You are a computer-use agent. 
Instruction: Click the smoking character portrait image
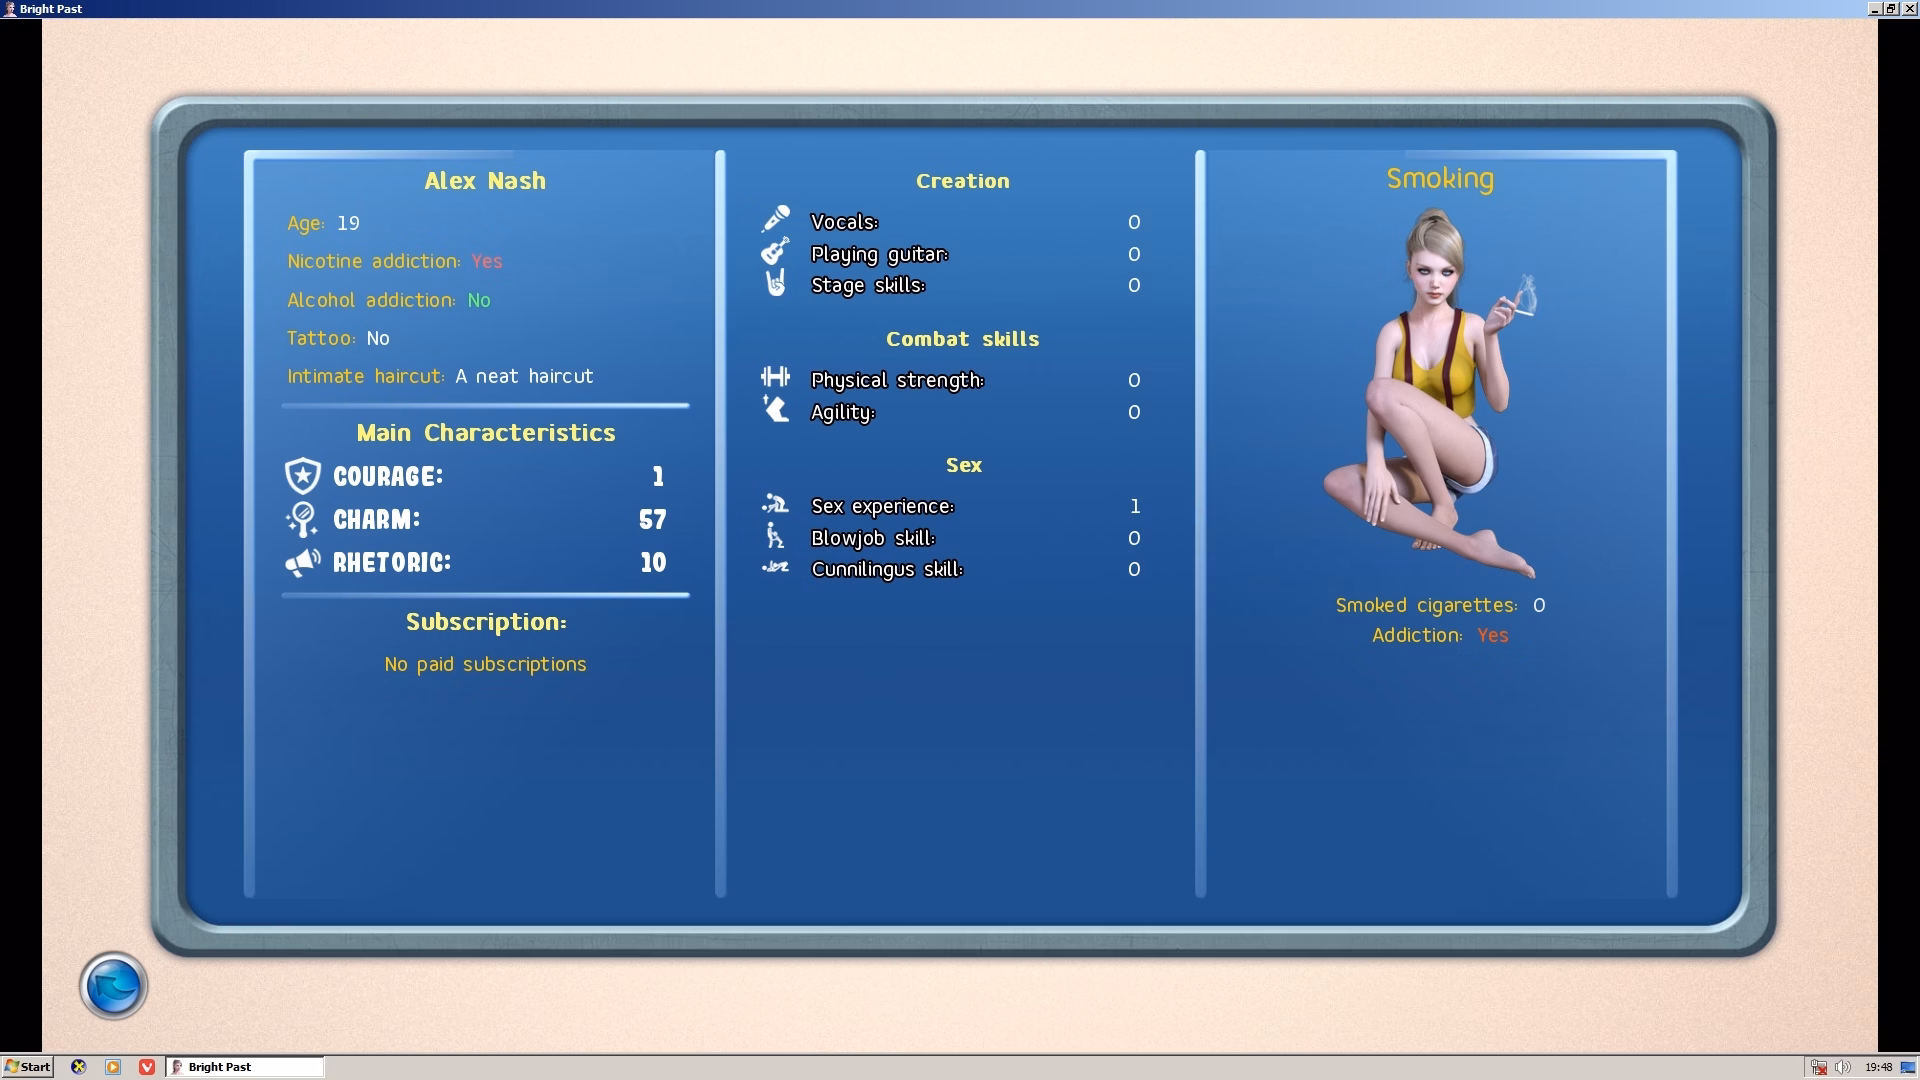tap(1430, 395)
